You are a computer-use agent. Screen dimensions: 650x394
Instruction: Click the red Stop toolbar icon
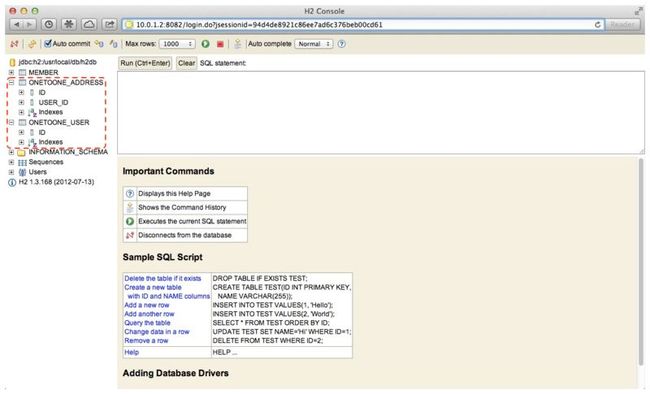tap(220, 44)
